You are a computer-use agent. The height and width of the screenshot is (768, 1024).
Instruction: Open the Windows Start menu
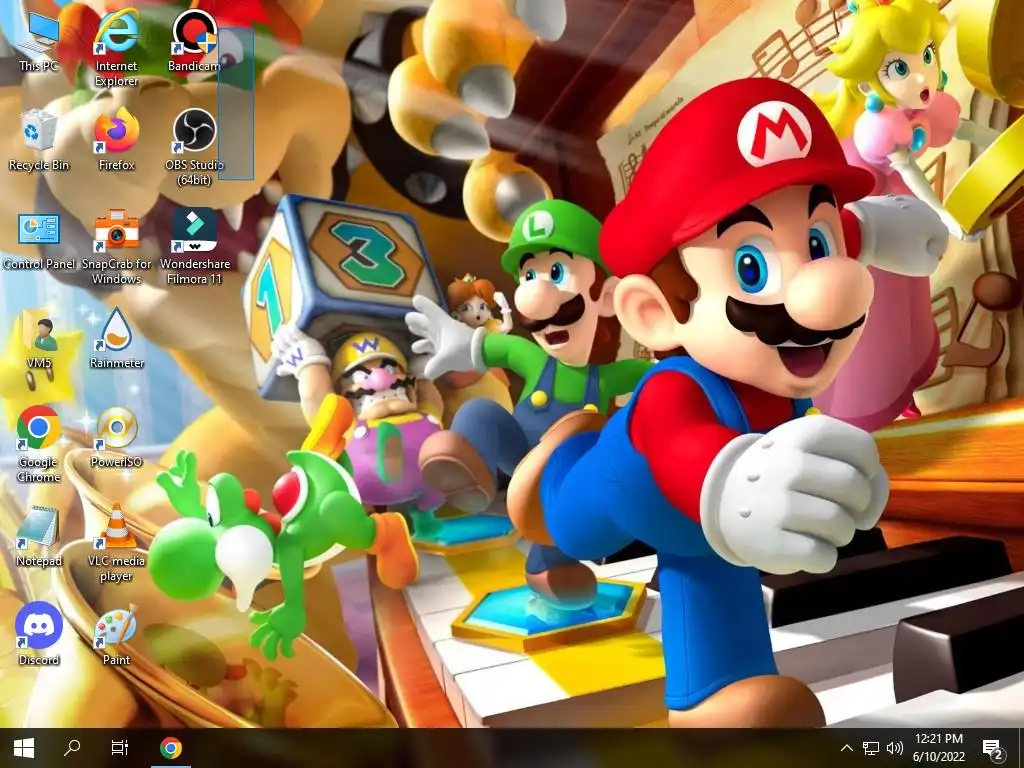coord(24,748)
